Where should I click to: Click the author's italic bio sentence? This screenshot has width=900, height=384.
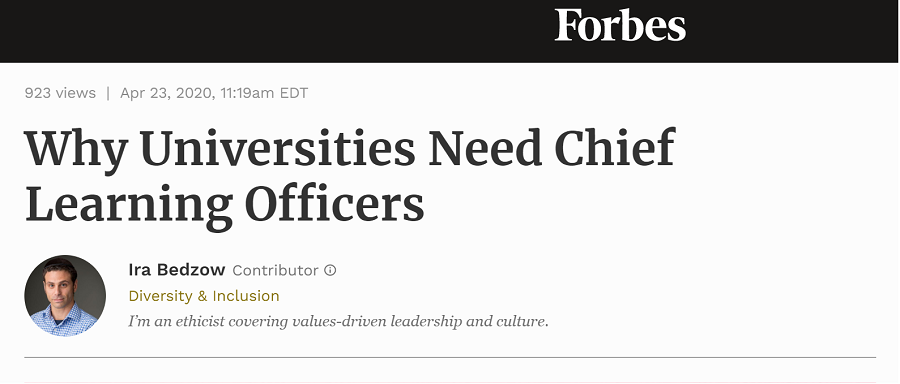coord(338,321)
